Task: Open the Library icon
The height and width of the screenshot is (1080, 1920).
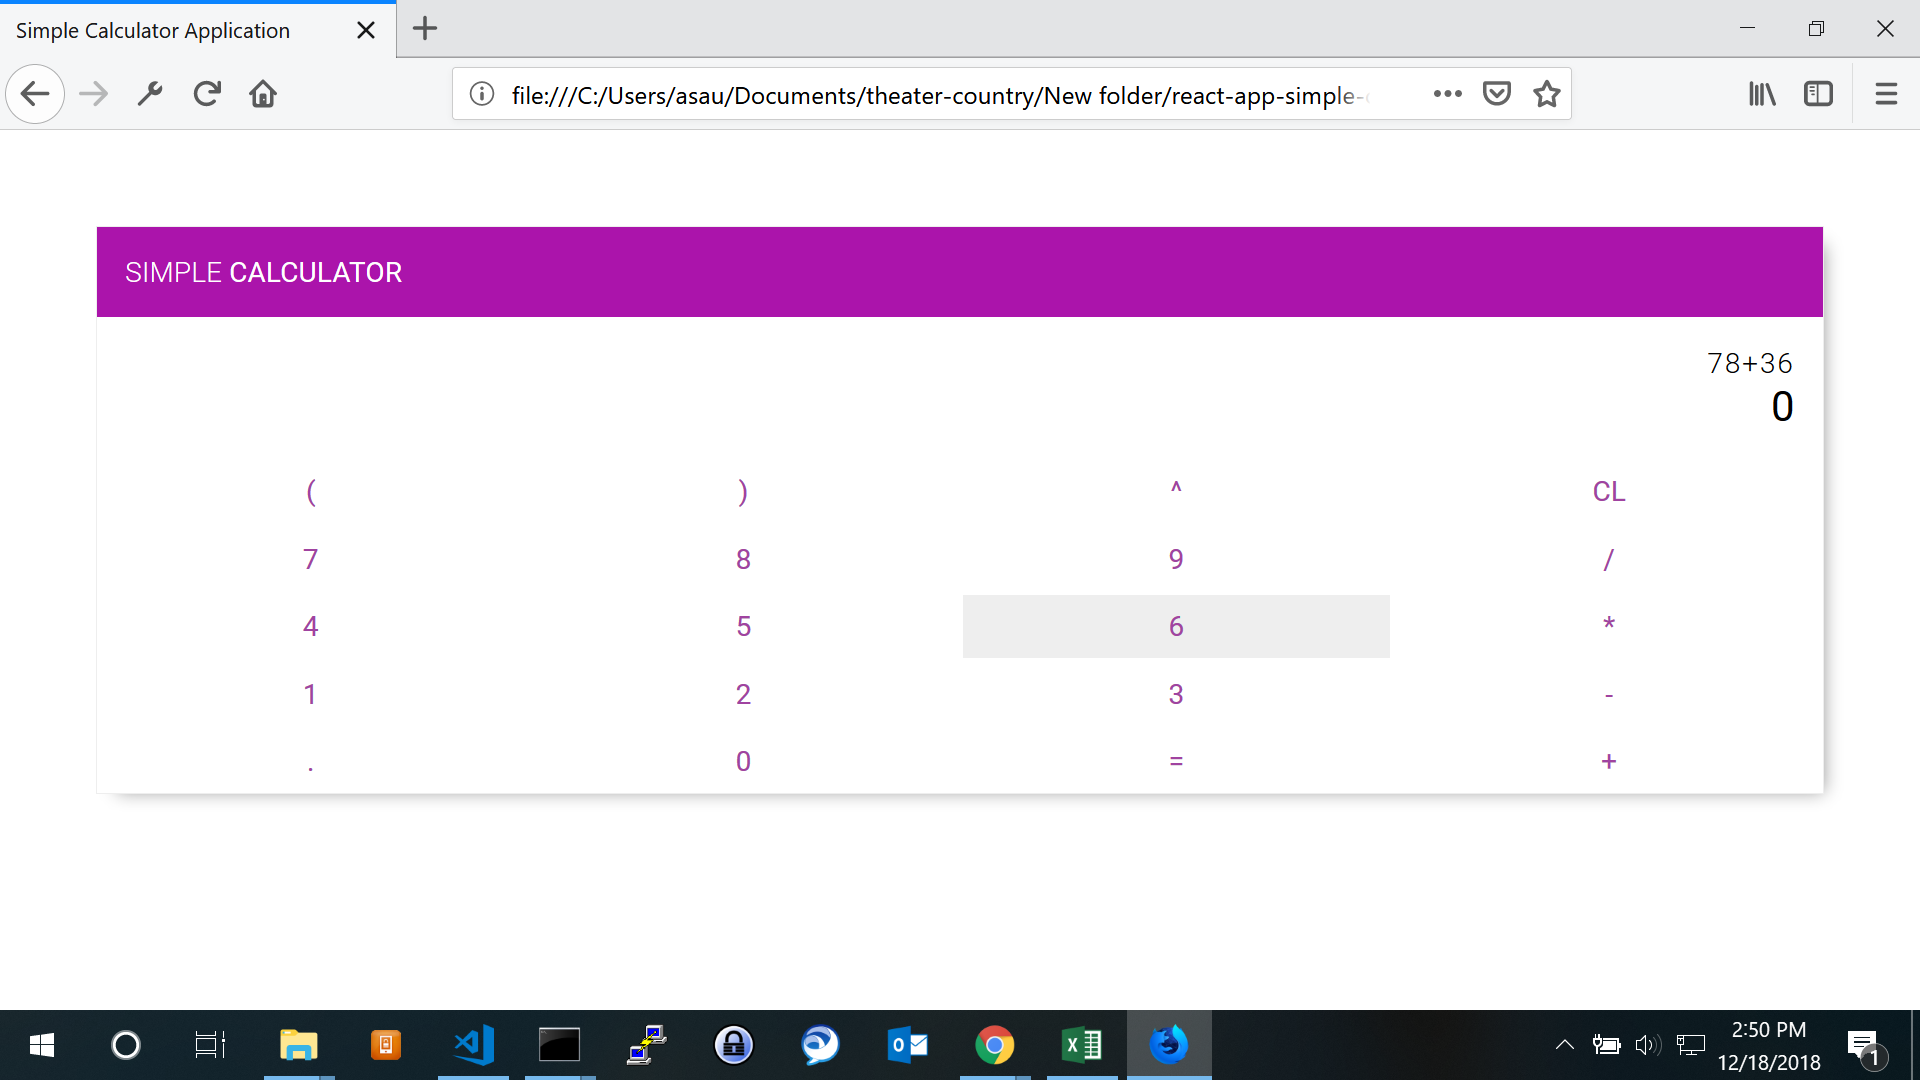Action: pos(1762,94)
